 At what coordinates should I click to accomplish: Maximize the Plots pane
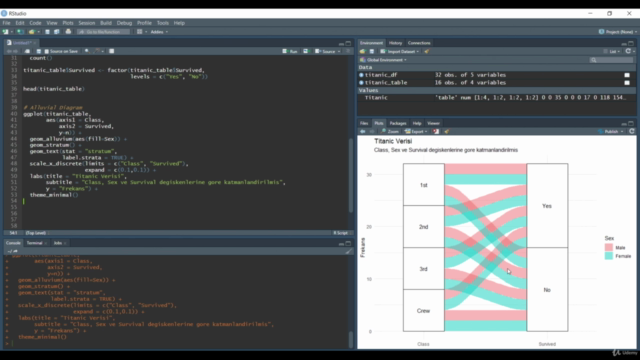[x=631, y=123]
